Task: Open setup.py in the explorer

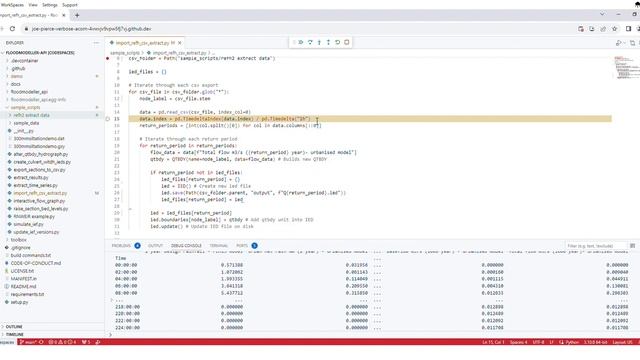Action: (x=19, y=302)
